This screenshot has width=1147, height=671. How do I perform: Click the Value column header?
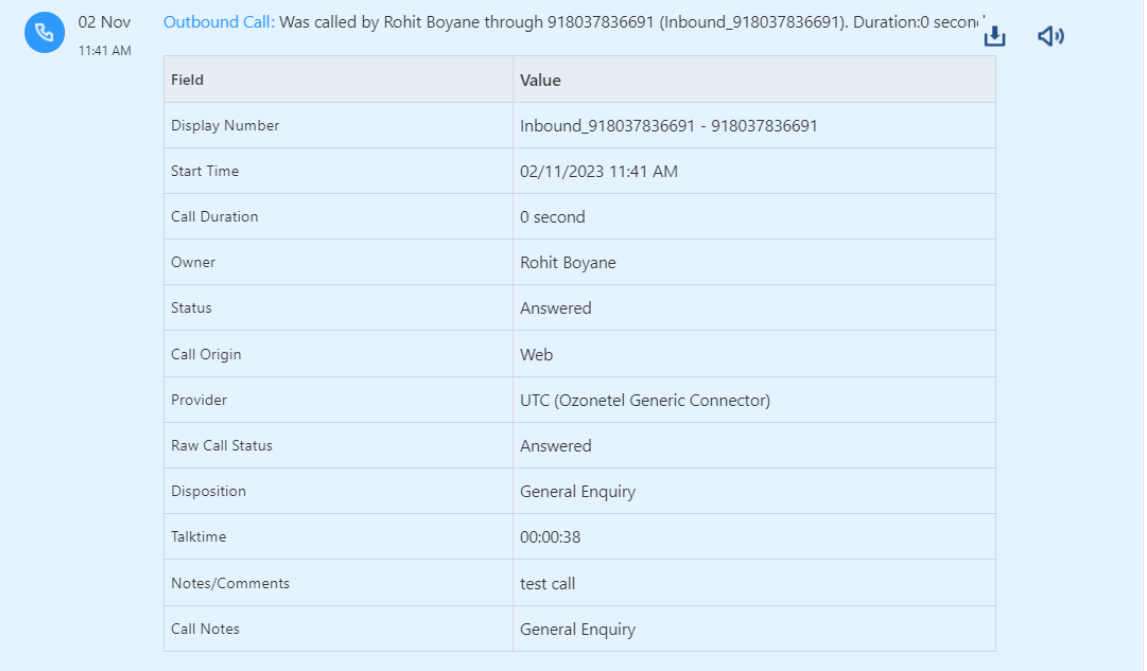click(x=540, y=80)
